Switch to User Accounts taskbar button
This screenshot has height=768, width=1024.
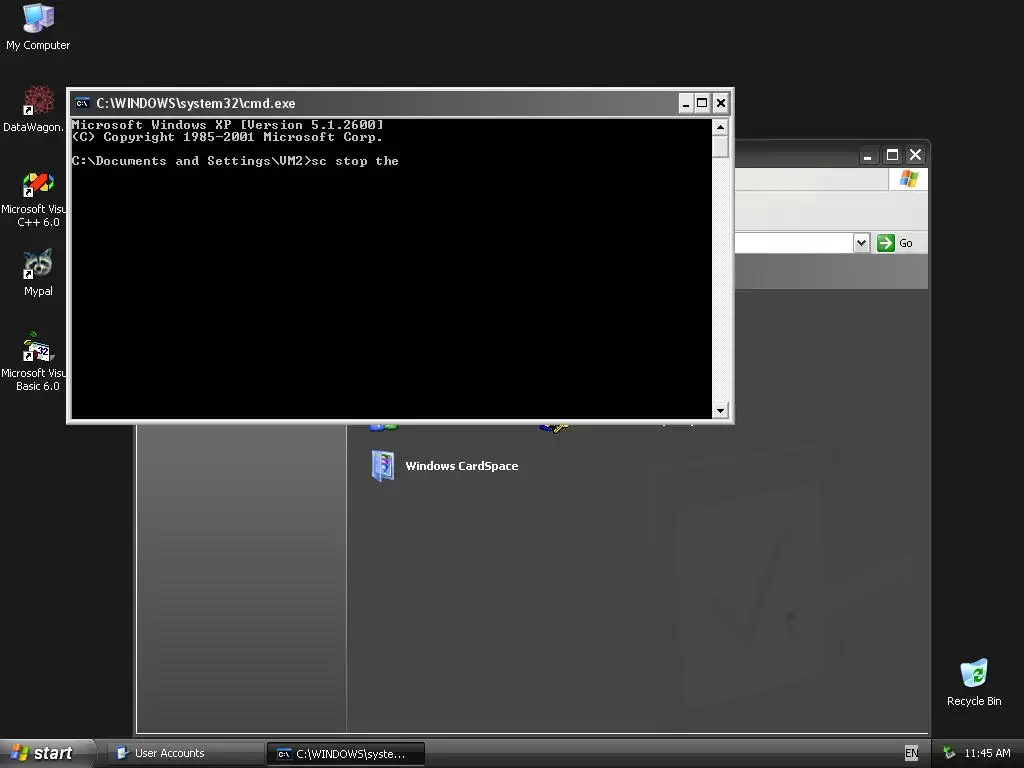tap(185, 753)
